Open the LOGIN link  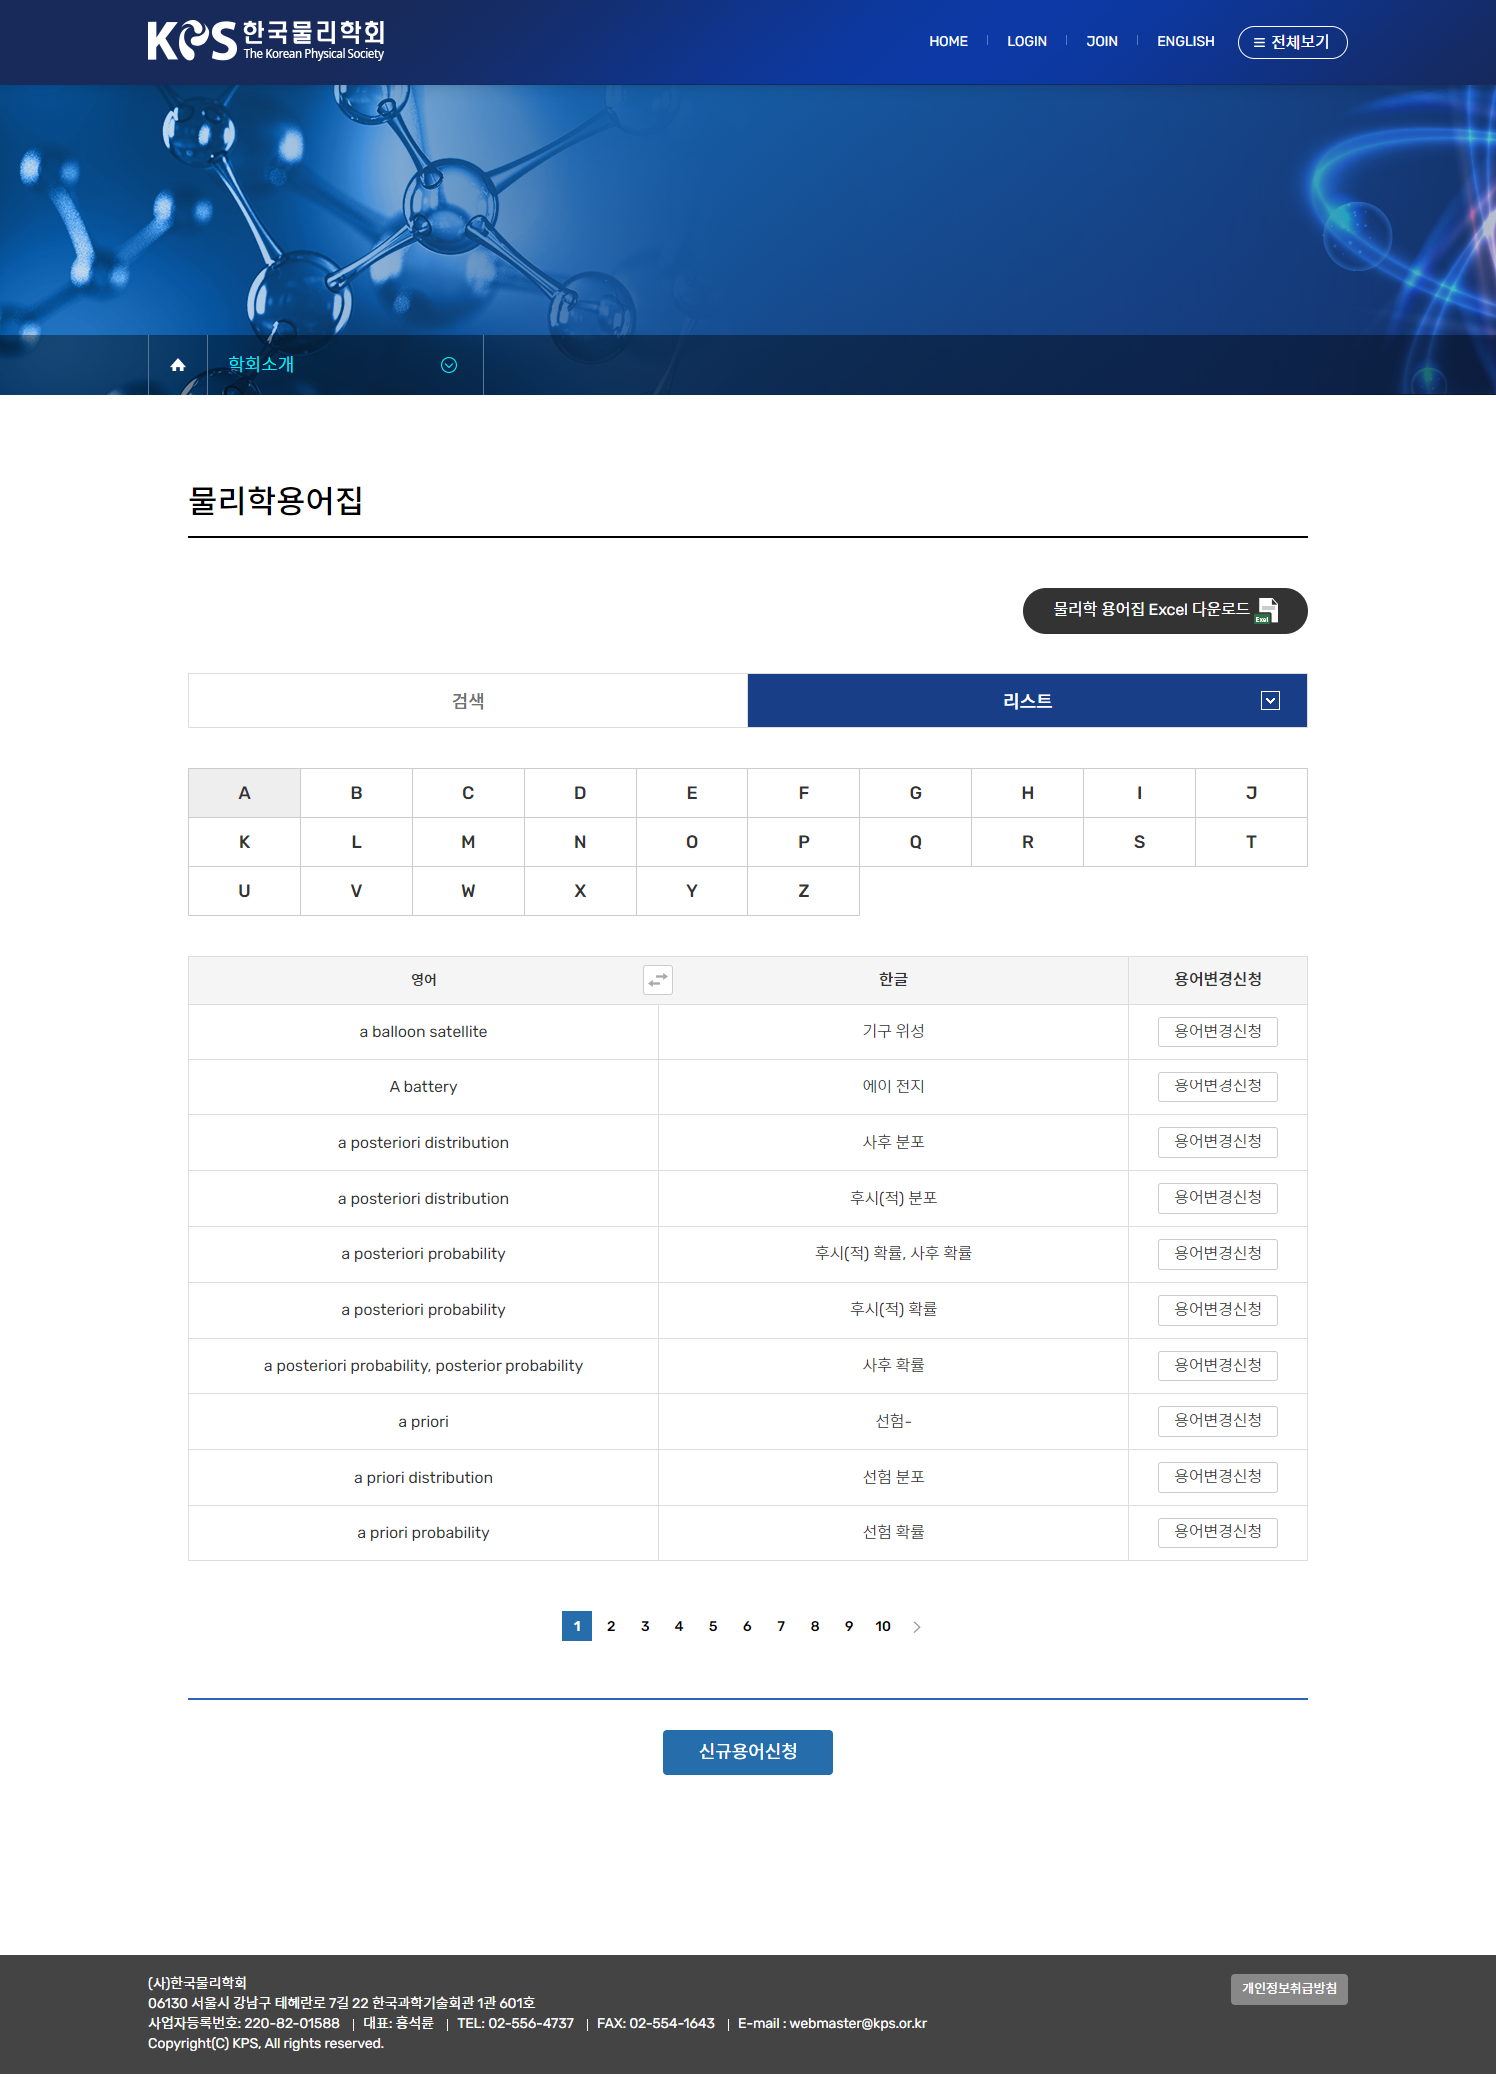1026,42
